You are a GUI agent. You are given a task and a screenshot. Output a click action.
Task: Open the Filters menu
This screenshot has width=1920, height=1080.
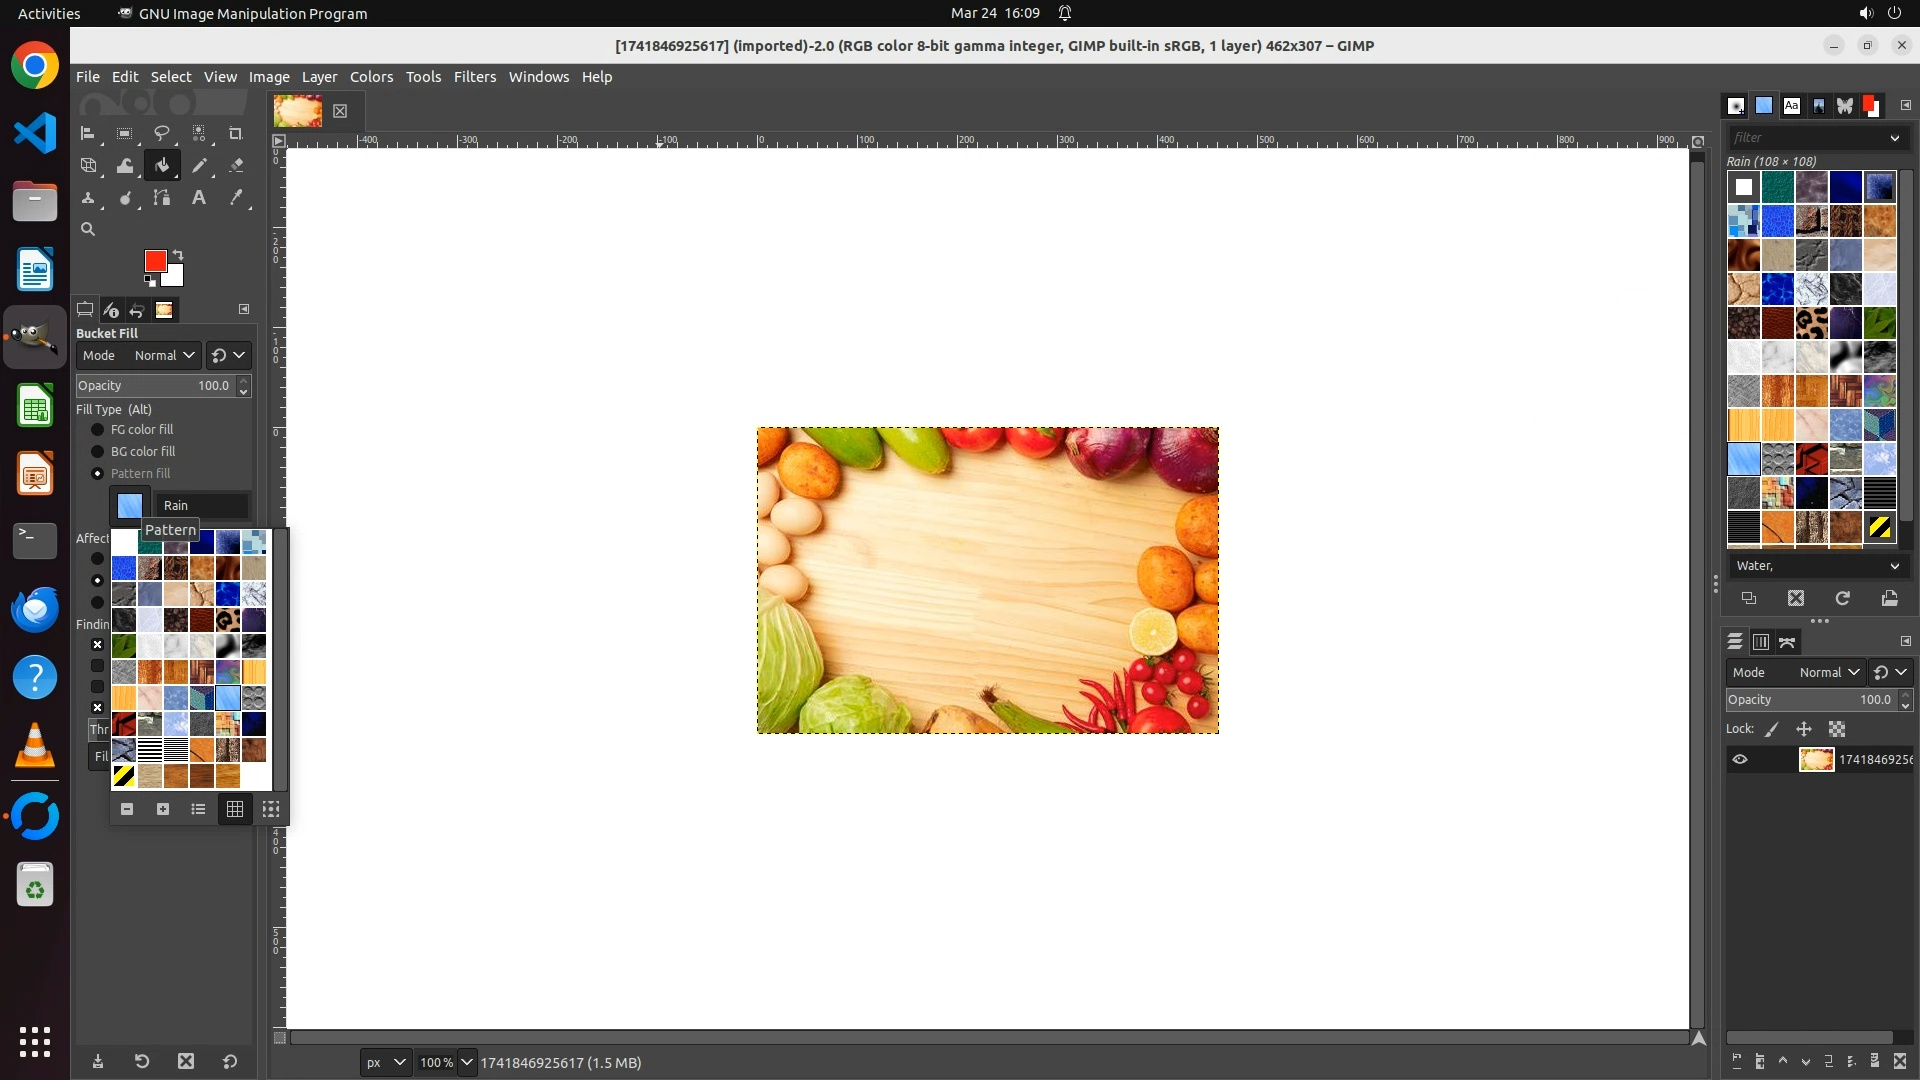[474, 77]
